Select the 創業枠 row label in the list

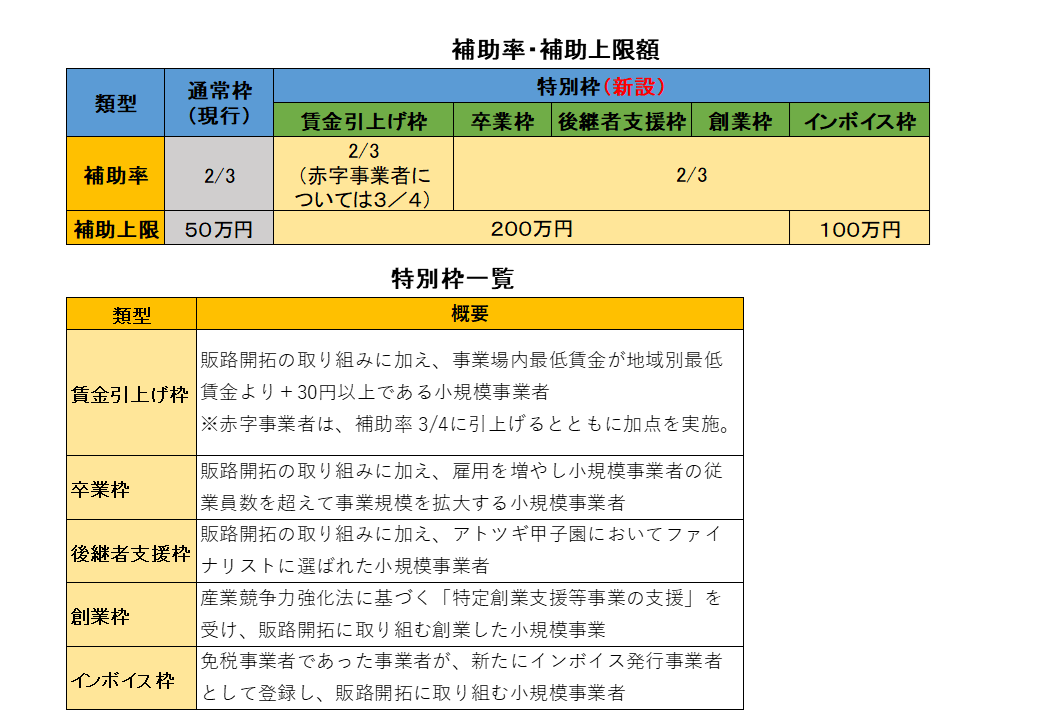(131, 616)
